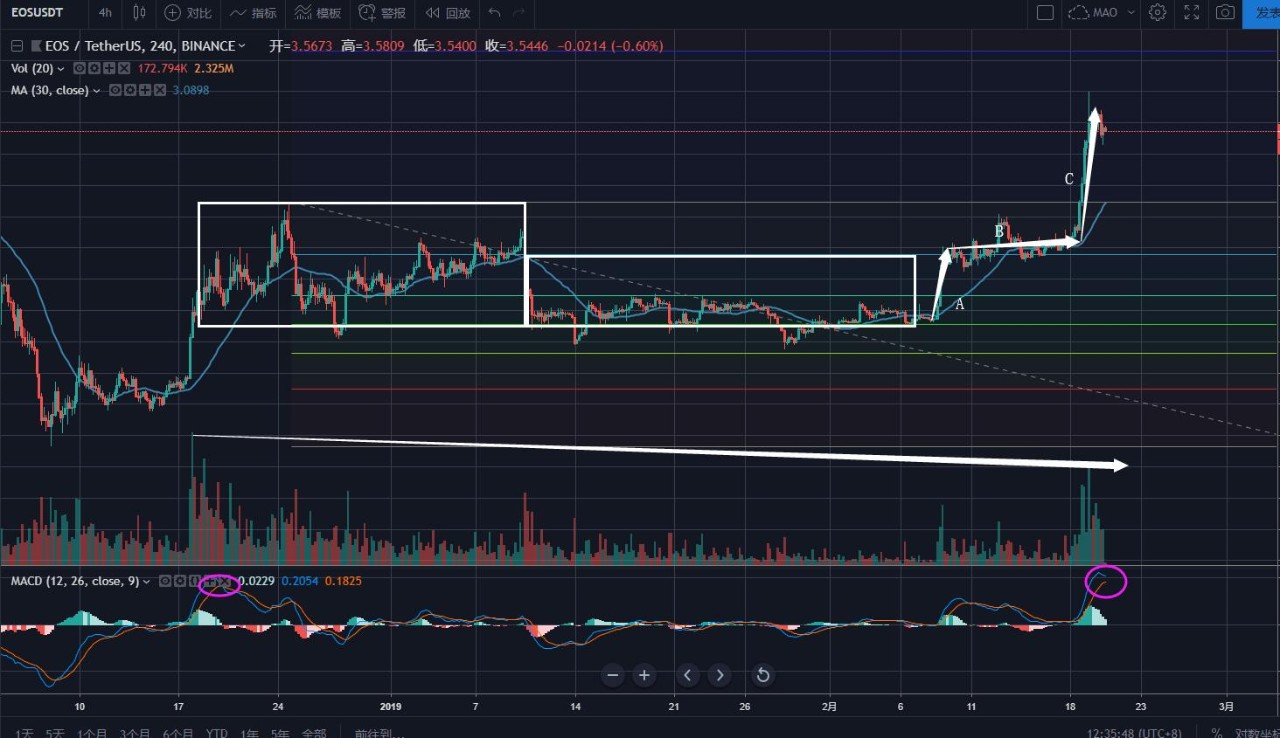Screen dimensions: 1280x738
Task: Open MACD indicator settings gear
Action: pos(180,581)
